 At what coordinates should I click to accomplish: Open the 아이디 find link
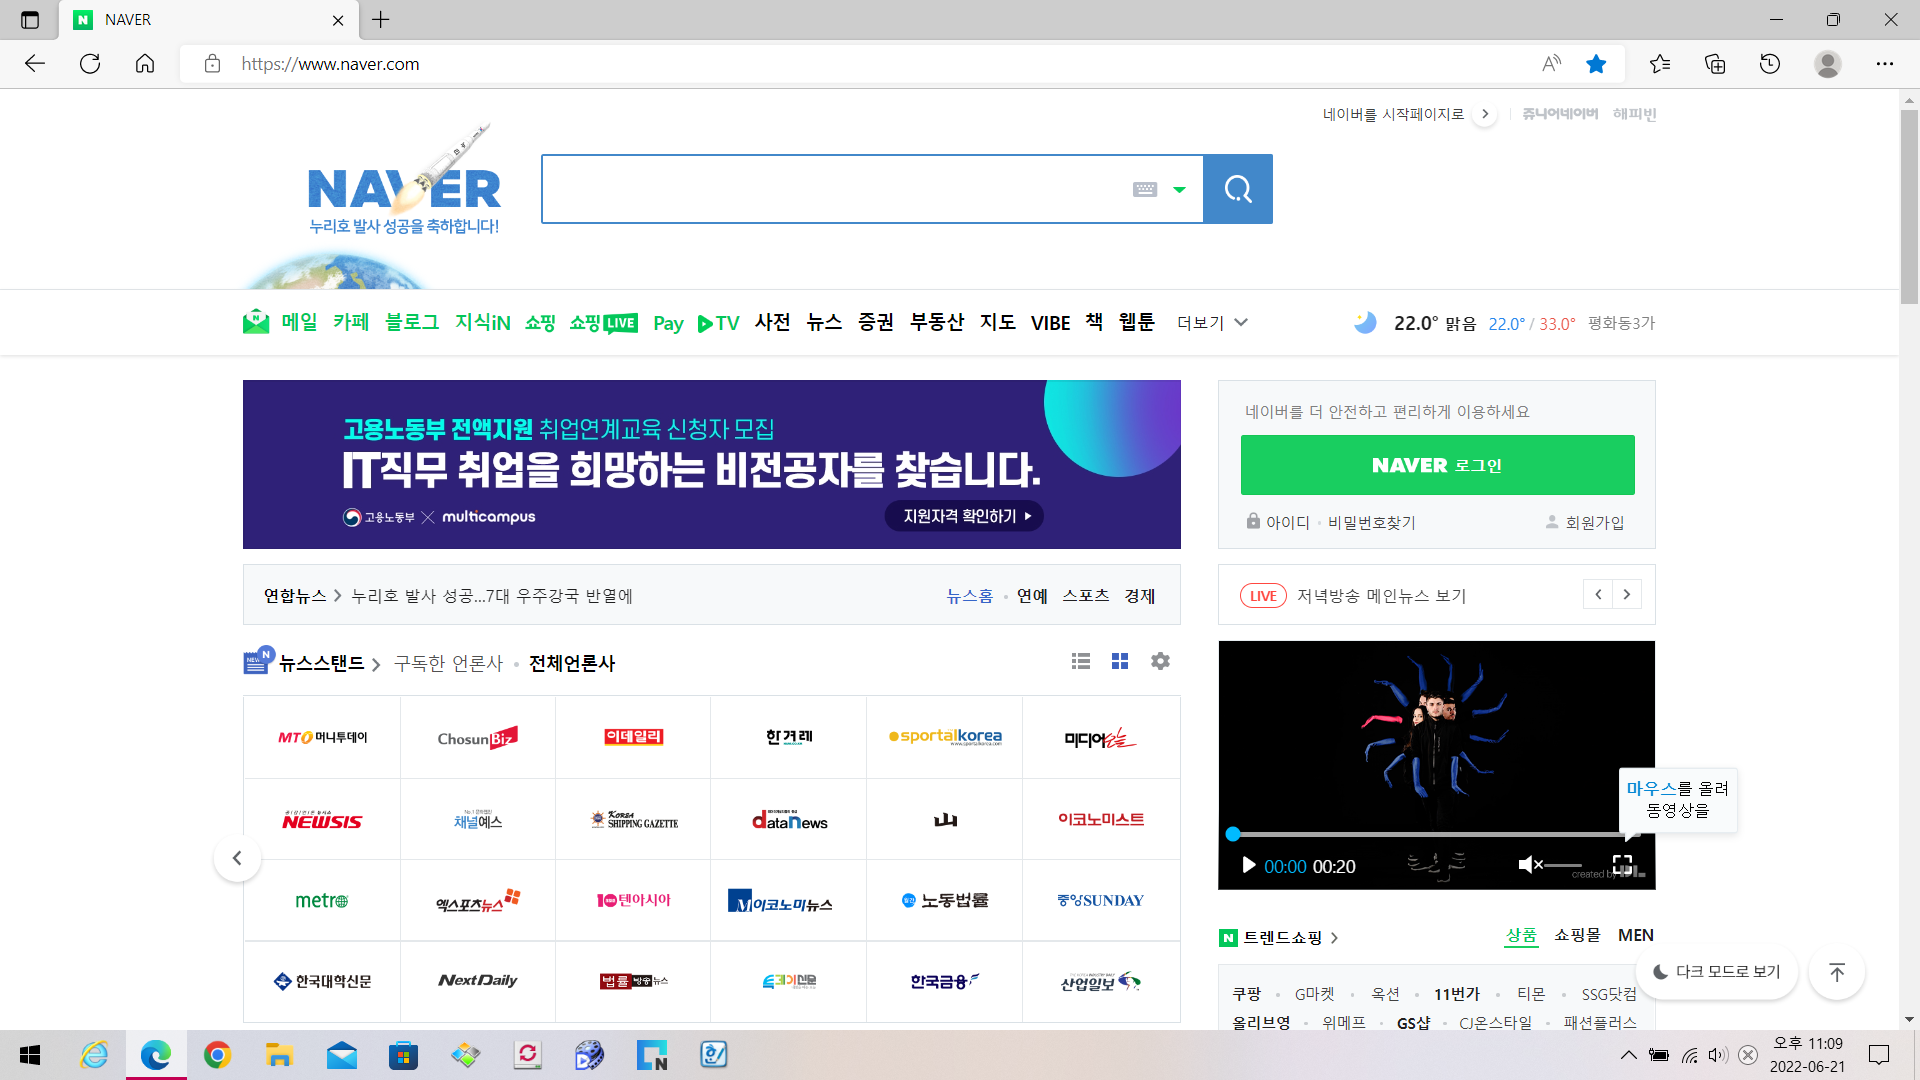(x=1287, y=522)
